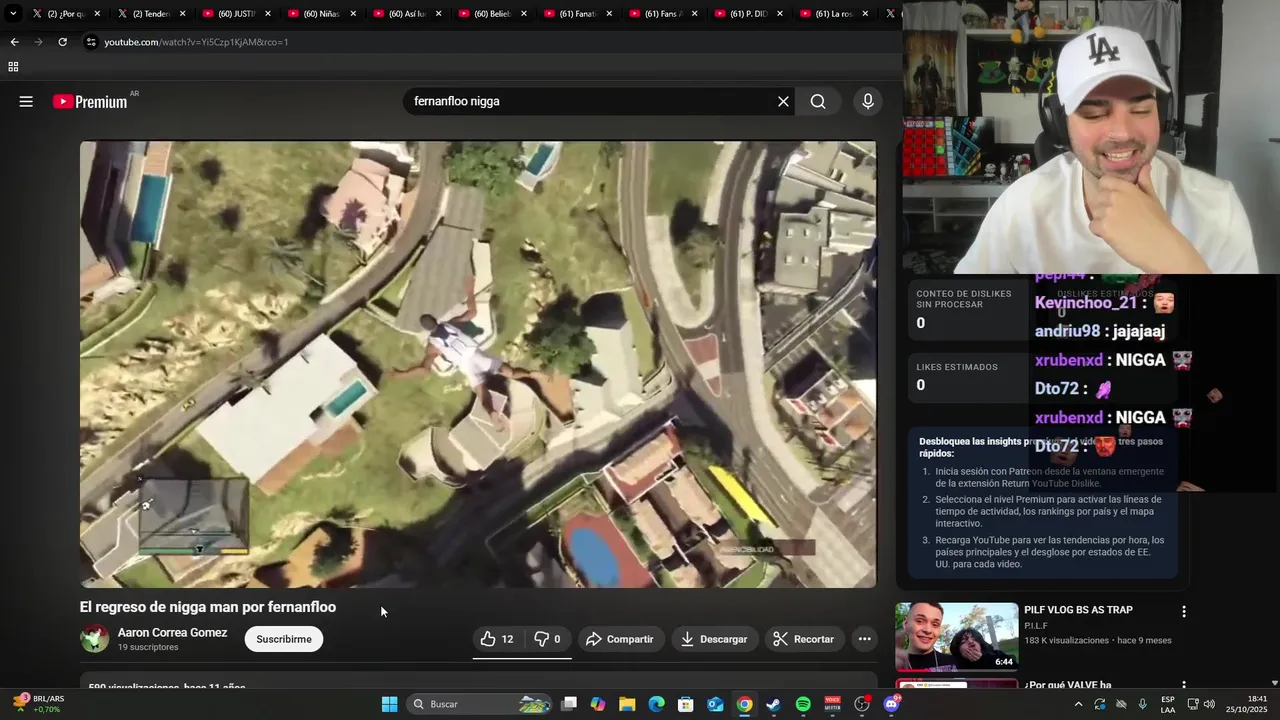Open Google Chrome from the taskbar
The width and height of the screenshot is (1280, 720).
[x=745, y=704]
